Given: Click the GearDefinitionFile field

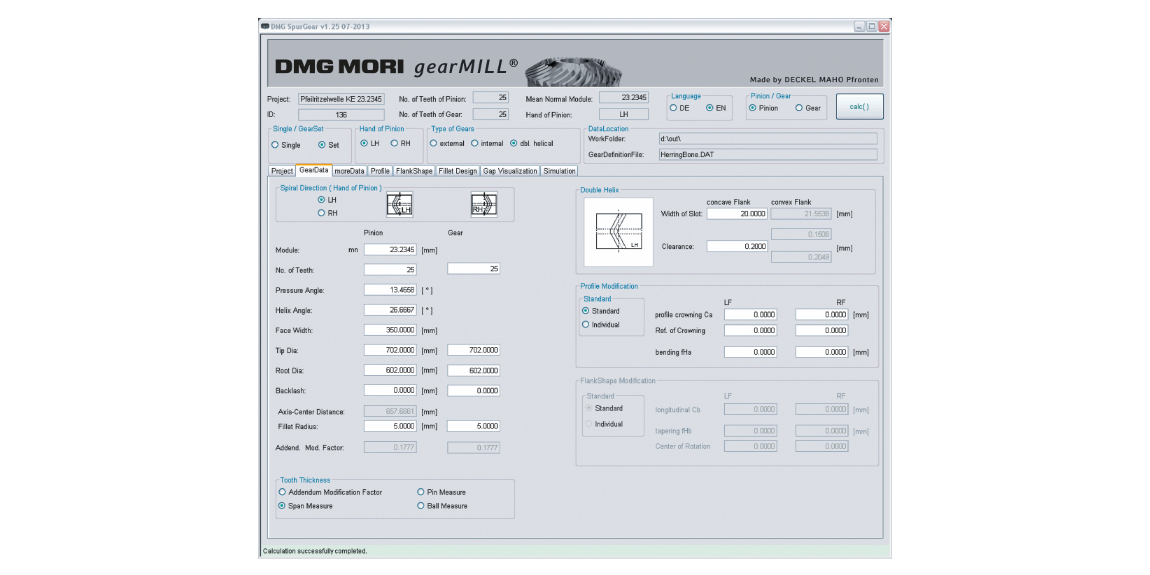Looking at the screenshot, I should (x=767, y=155).
